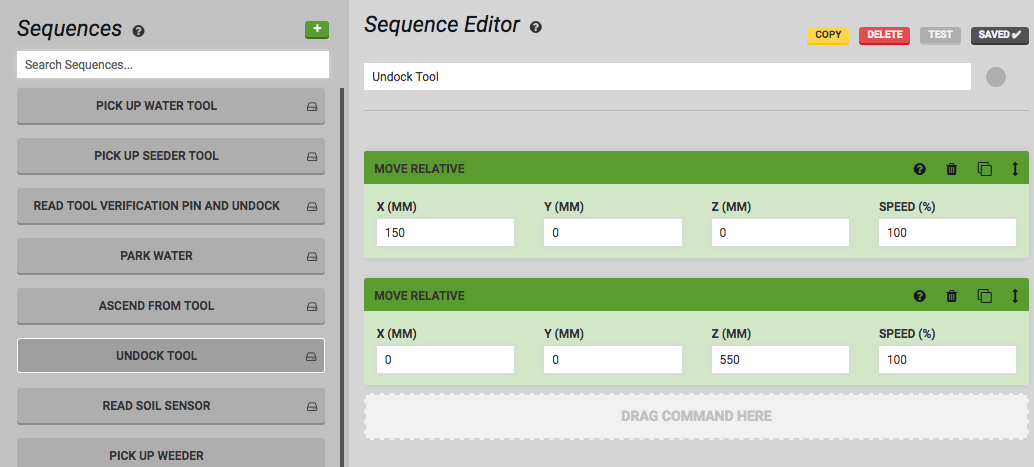The image size is (1034, 467).
Task: Delete the Undock Tool sequence
Action: click(x=884, y=35)
